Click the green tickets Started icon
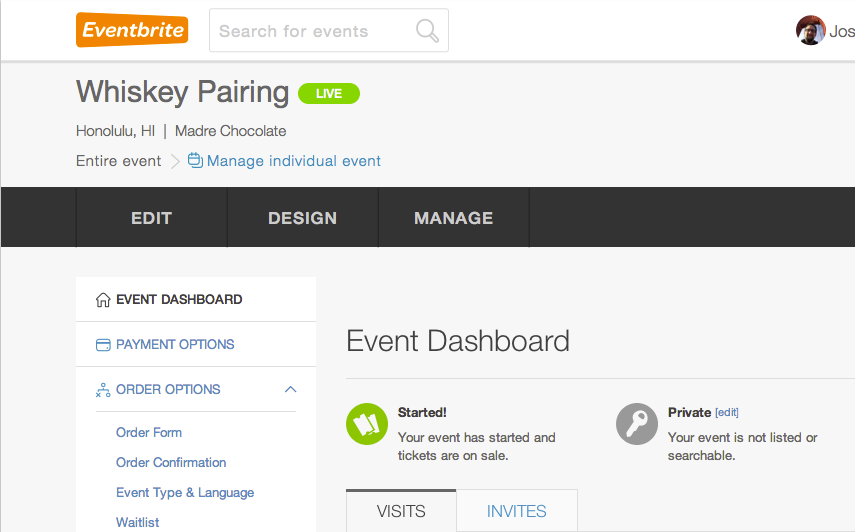Viewport: 855px width, 532px height. 367,424
